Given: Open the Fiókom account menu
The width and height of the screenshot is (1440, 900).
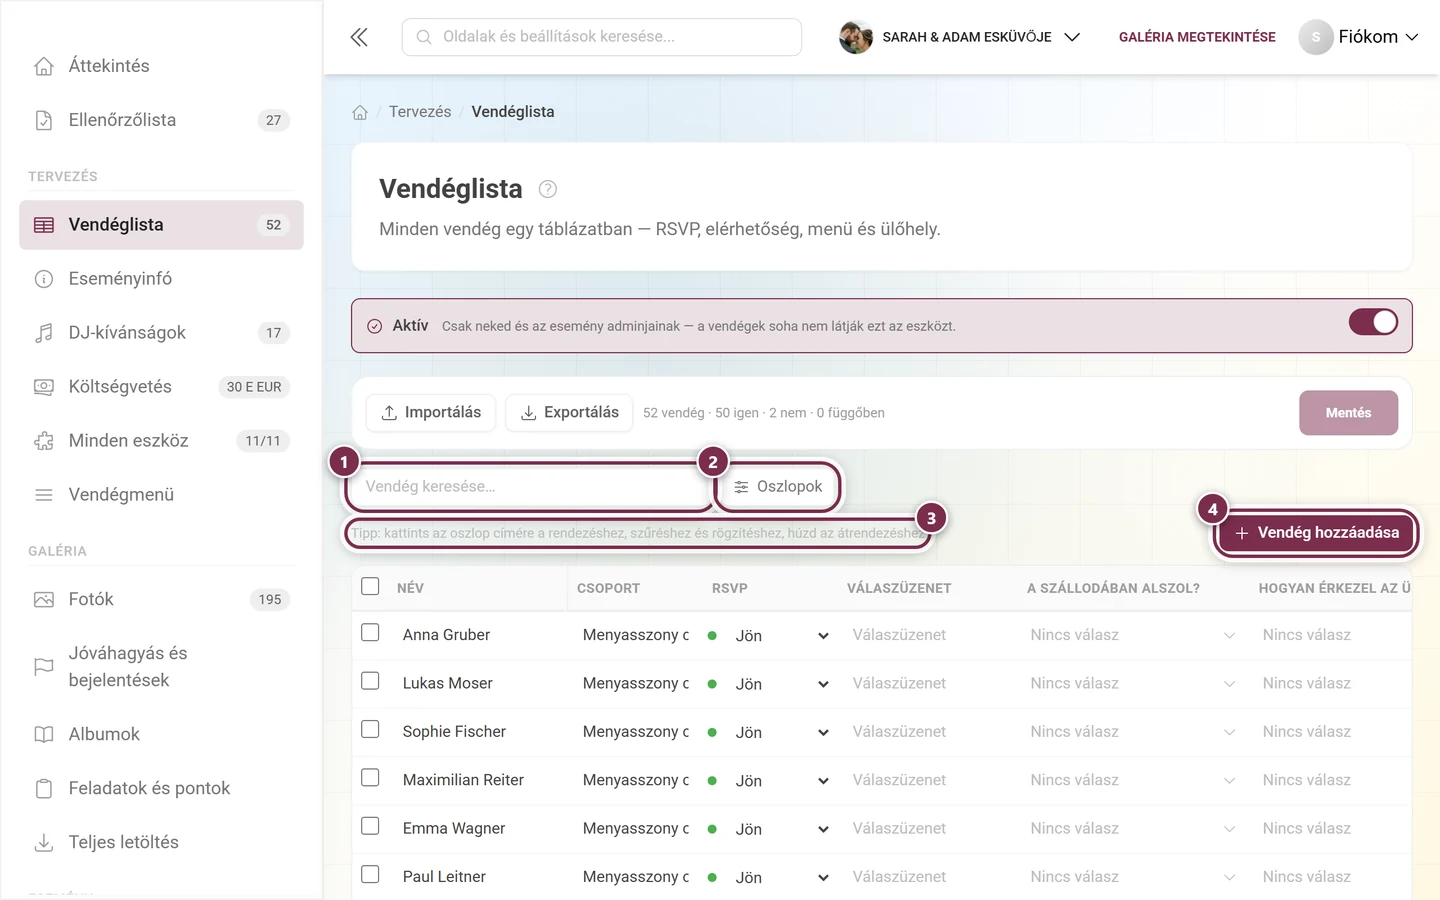Looking at the screenshot, I should [1359, 37].
